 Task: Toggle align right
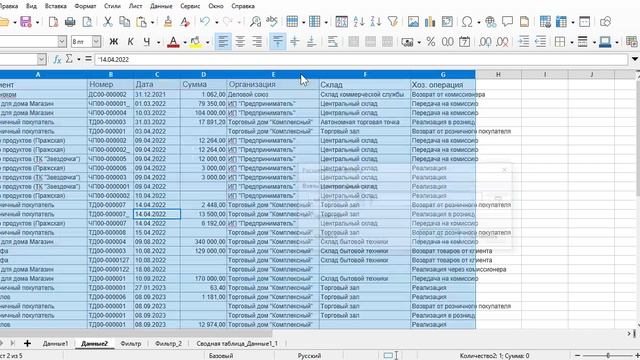[x=257, y=42]
